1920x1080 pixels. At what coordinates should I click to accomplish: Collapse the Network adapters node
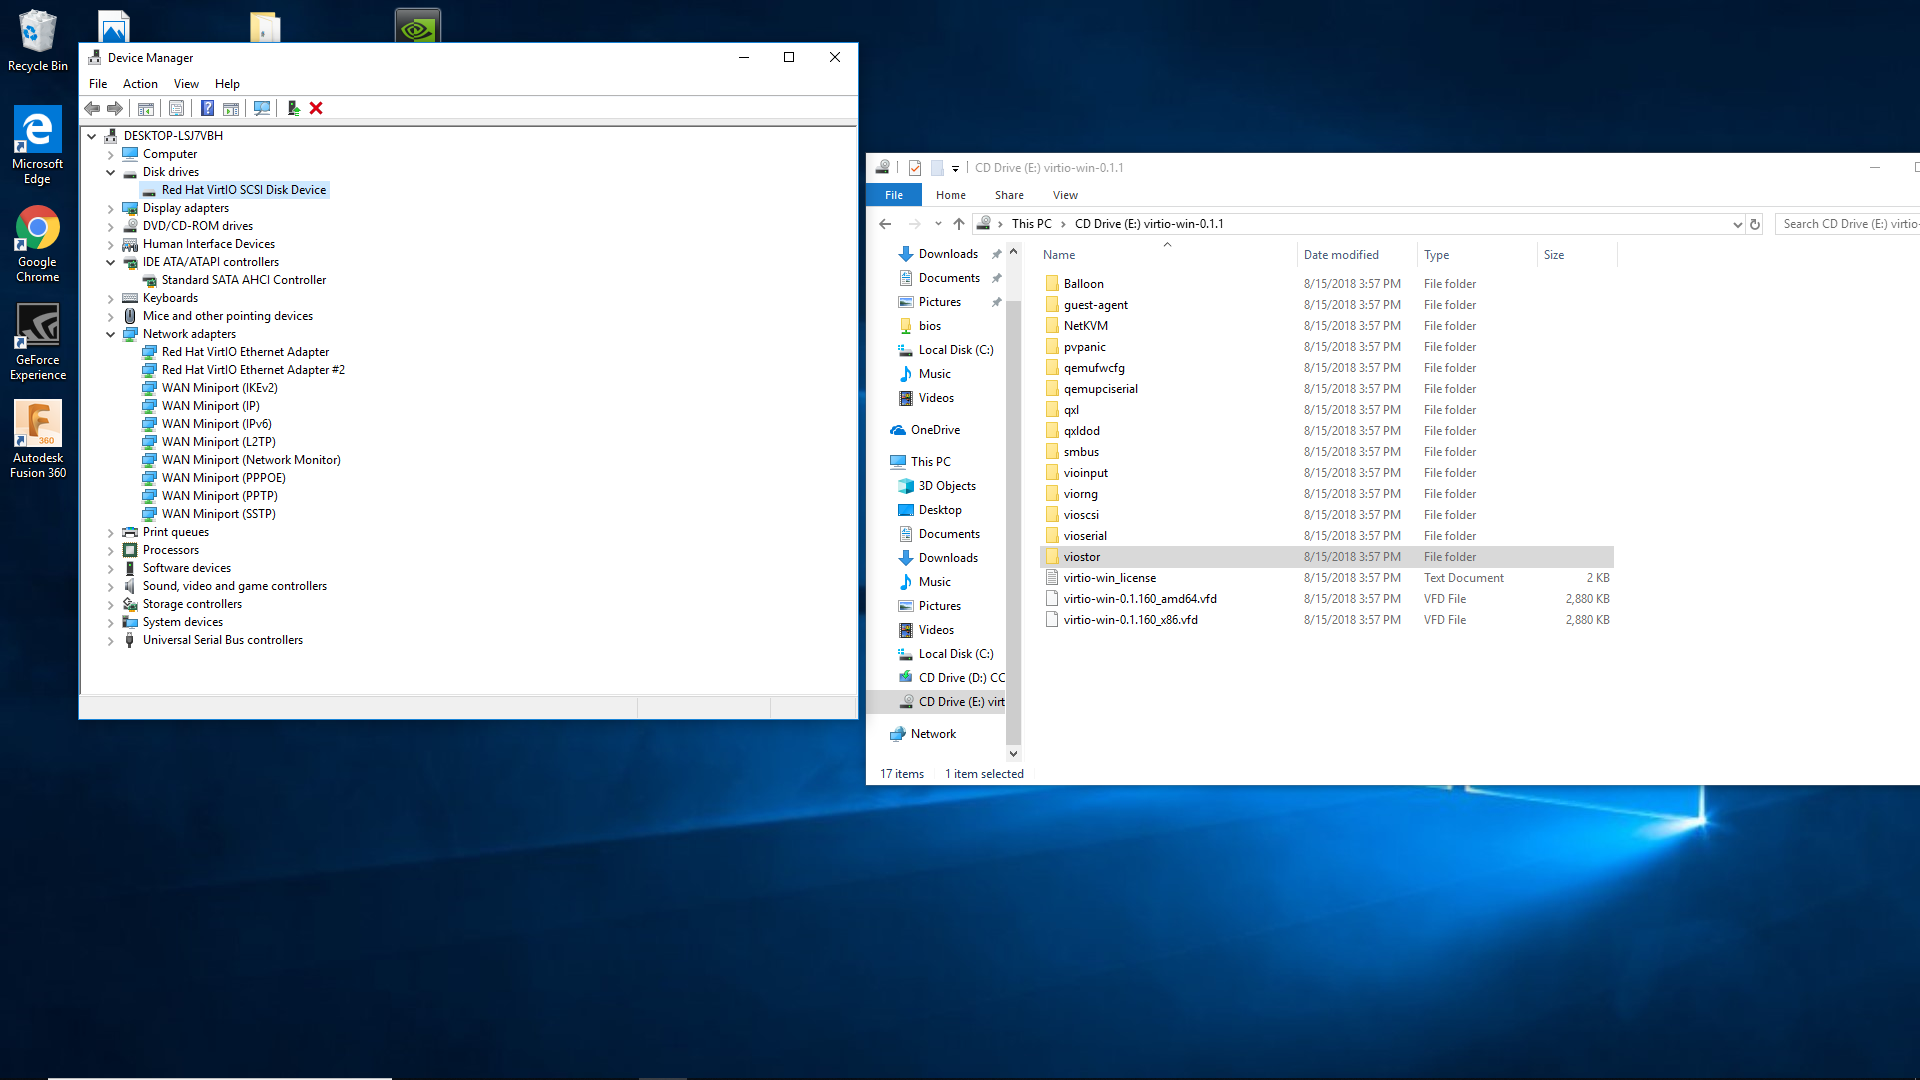111,334
